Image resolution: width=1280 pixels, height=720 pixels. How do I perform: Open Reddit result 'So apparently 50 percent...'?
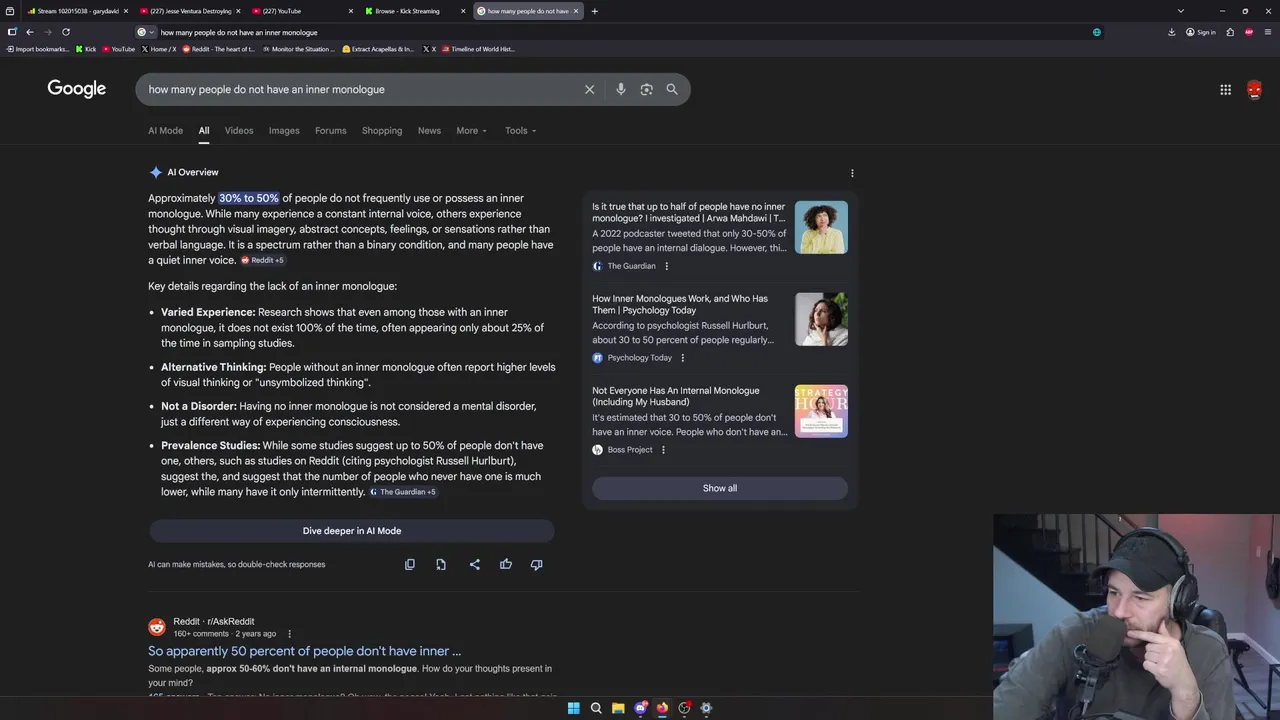click(305, 651)
